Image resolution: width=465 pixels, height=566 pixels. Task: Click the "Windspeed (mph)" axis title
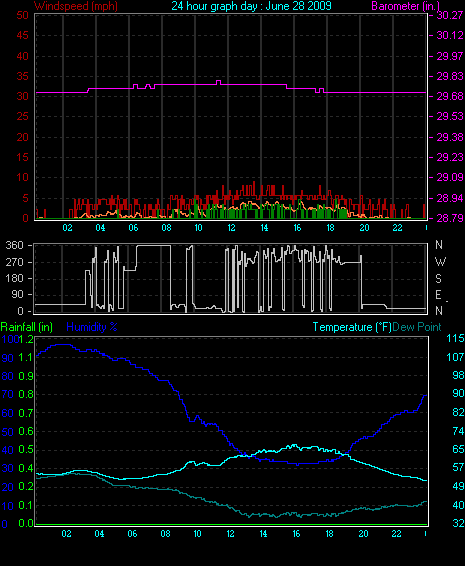pos(76,6)
